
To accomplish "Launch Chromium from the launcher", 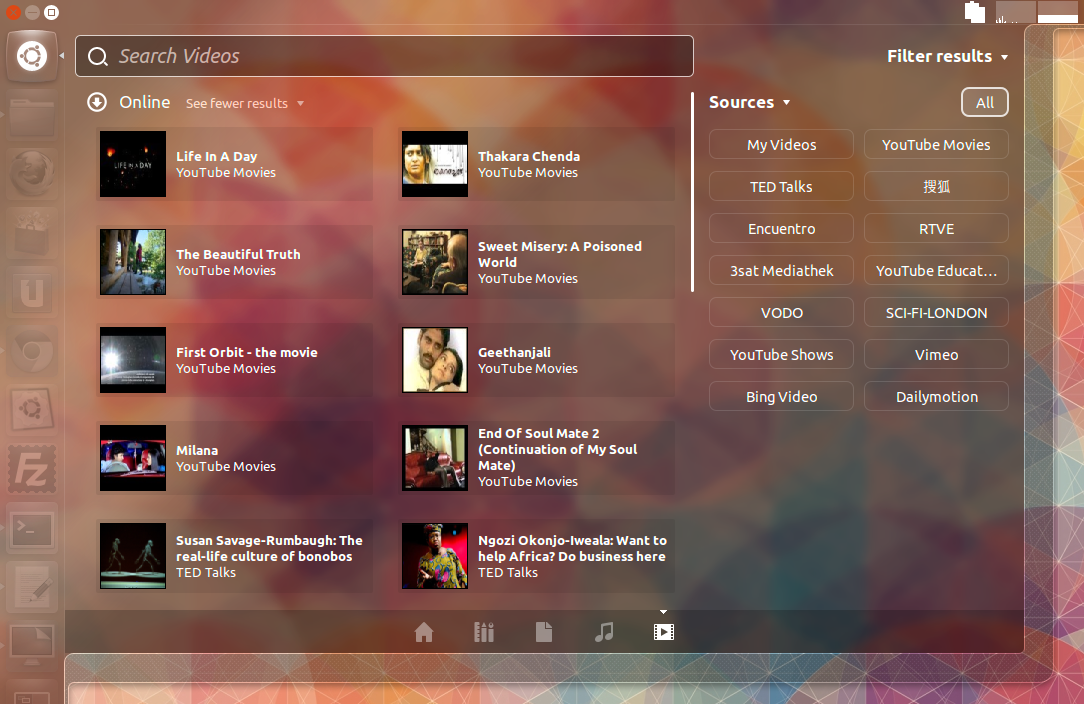I will (32, 351).
